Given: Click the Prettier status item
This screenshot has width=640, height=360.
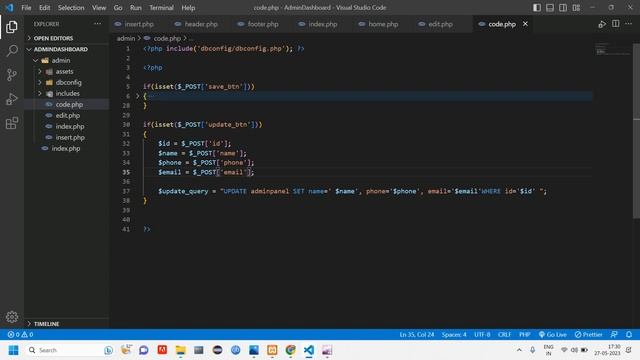Looking at the screenshot, I should tap(588, 334).
